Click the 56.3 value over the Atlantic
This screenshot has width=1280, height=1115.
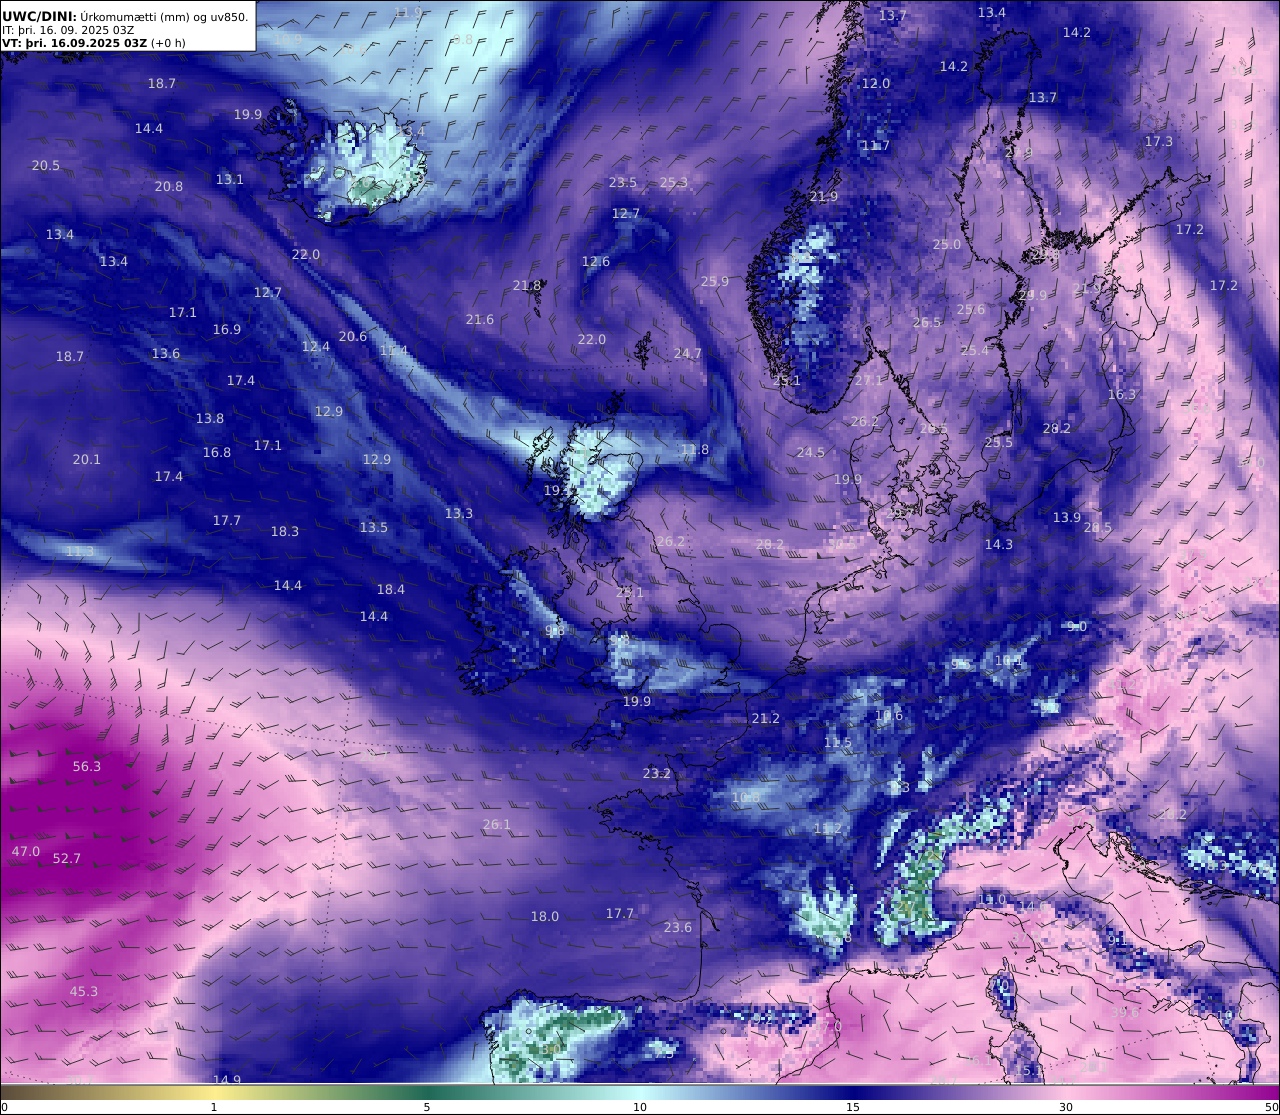(87, 767)
